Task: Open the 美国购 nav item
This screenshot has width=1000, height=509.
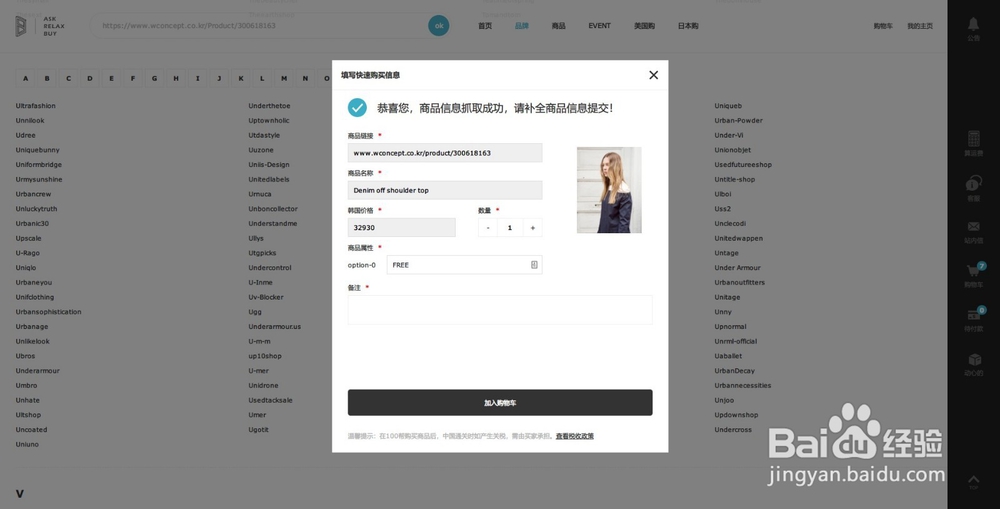Action: point(644,26)
